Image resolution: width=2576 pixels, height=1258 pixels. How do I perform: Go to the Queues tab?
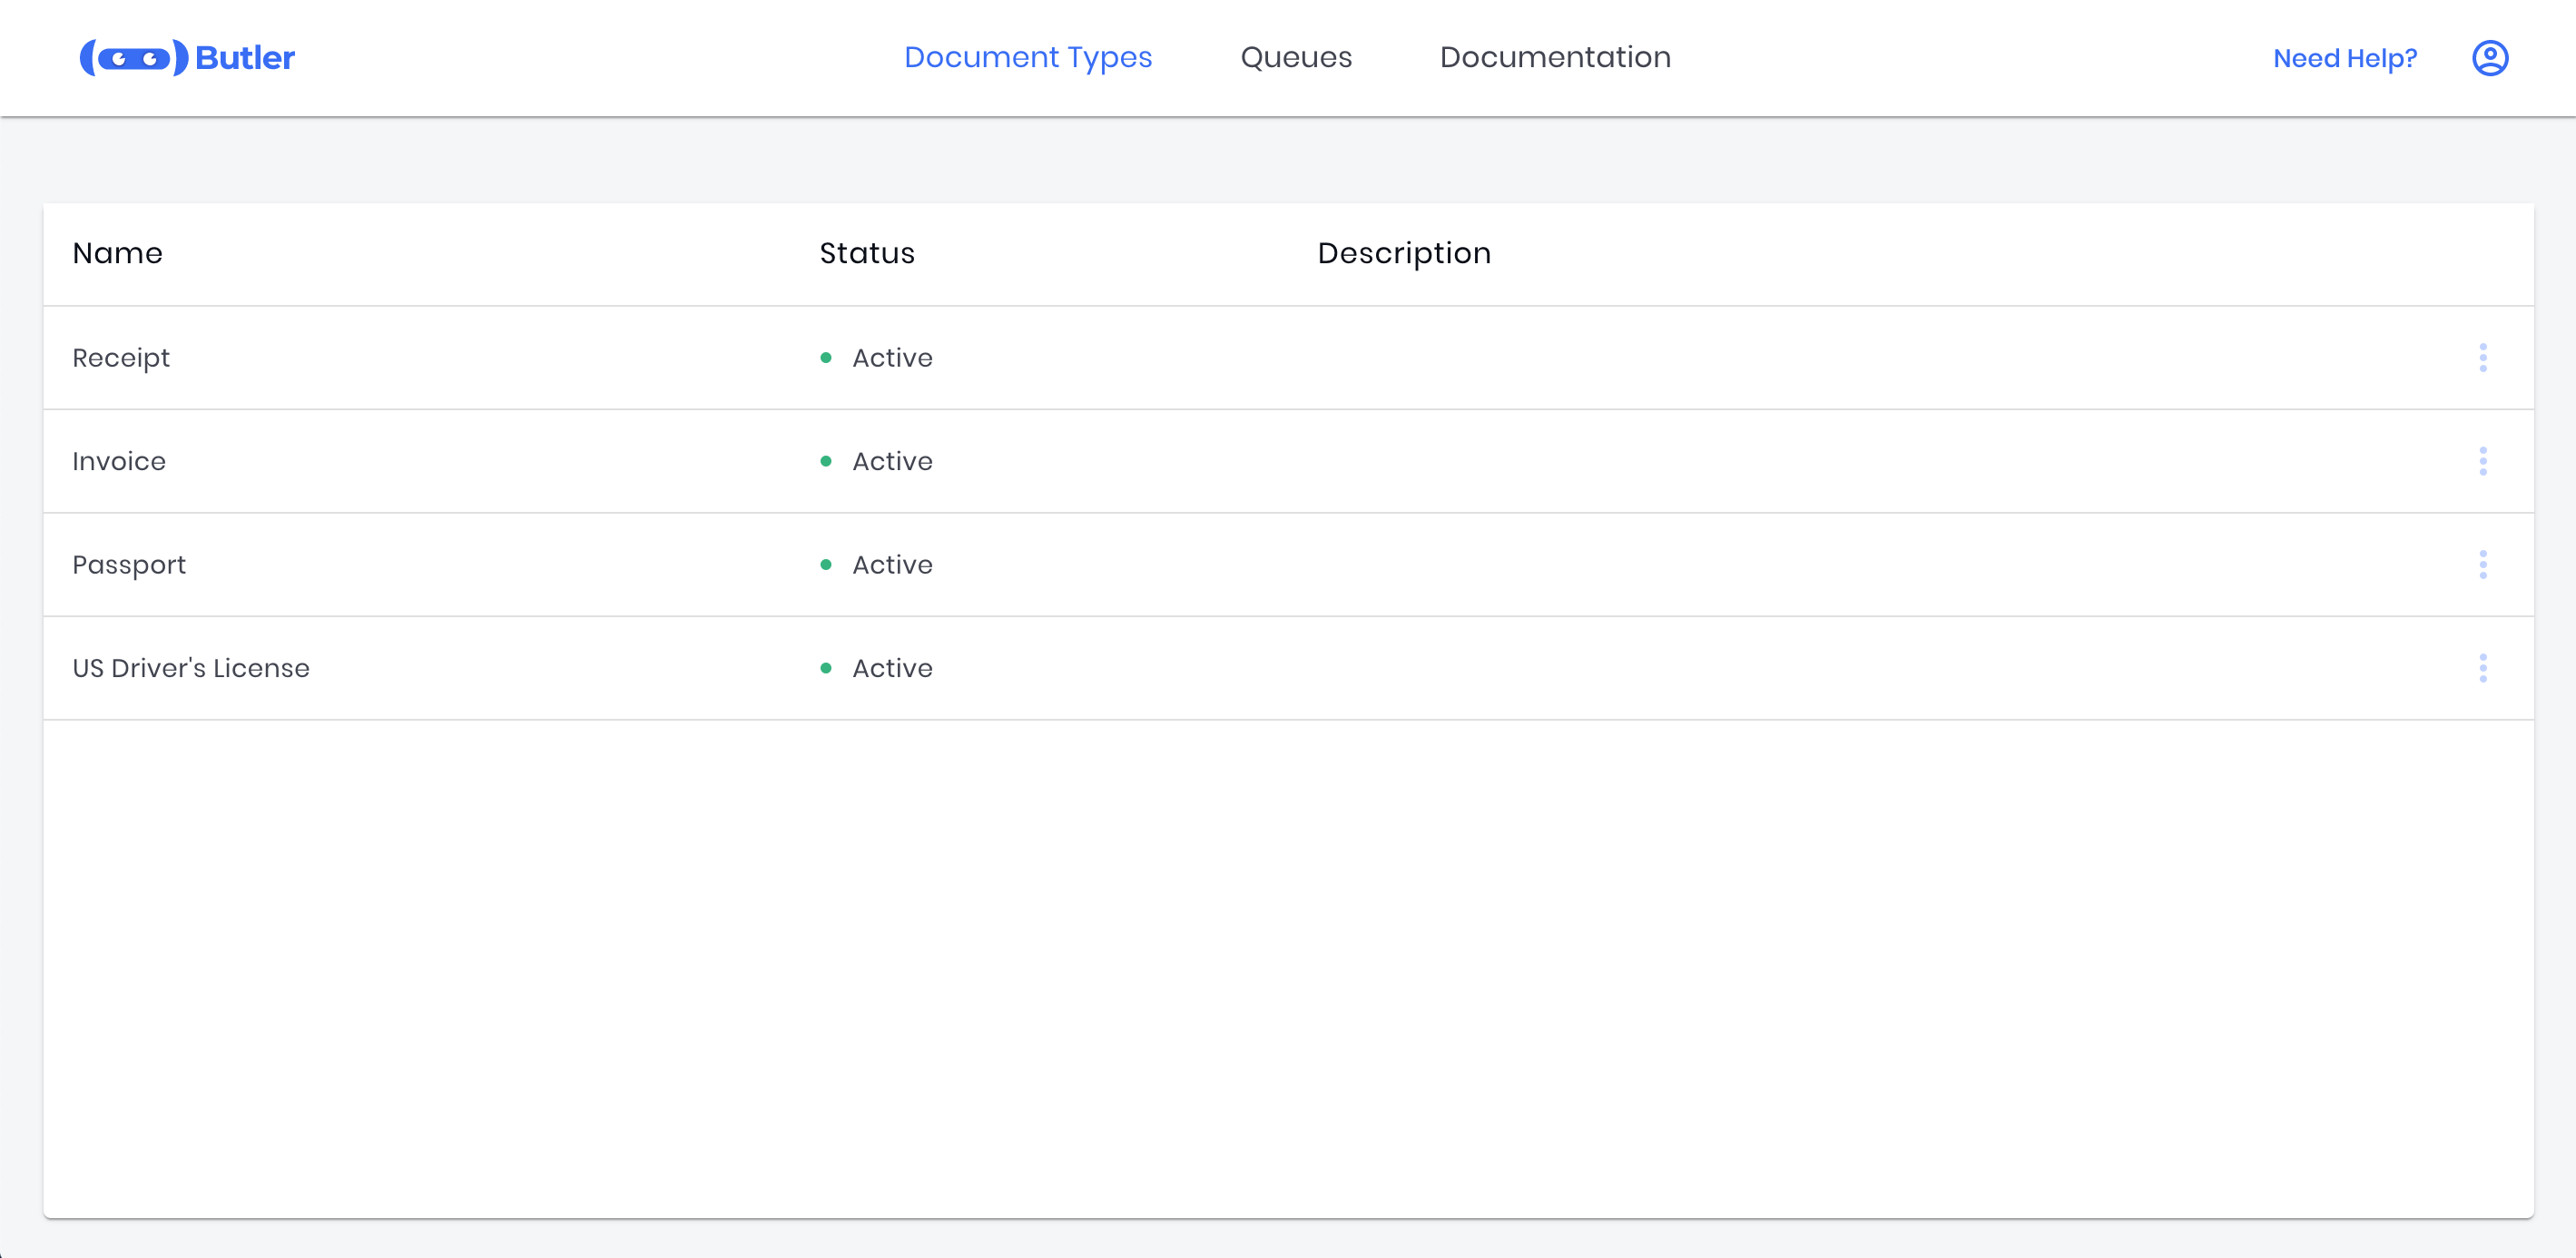[1296, 58]
